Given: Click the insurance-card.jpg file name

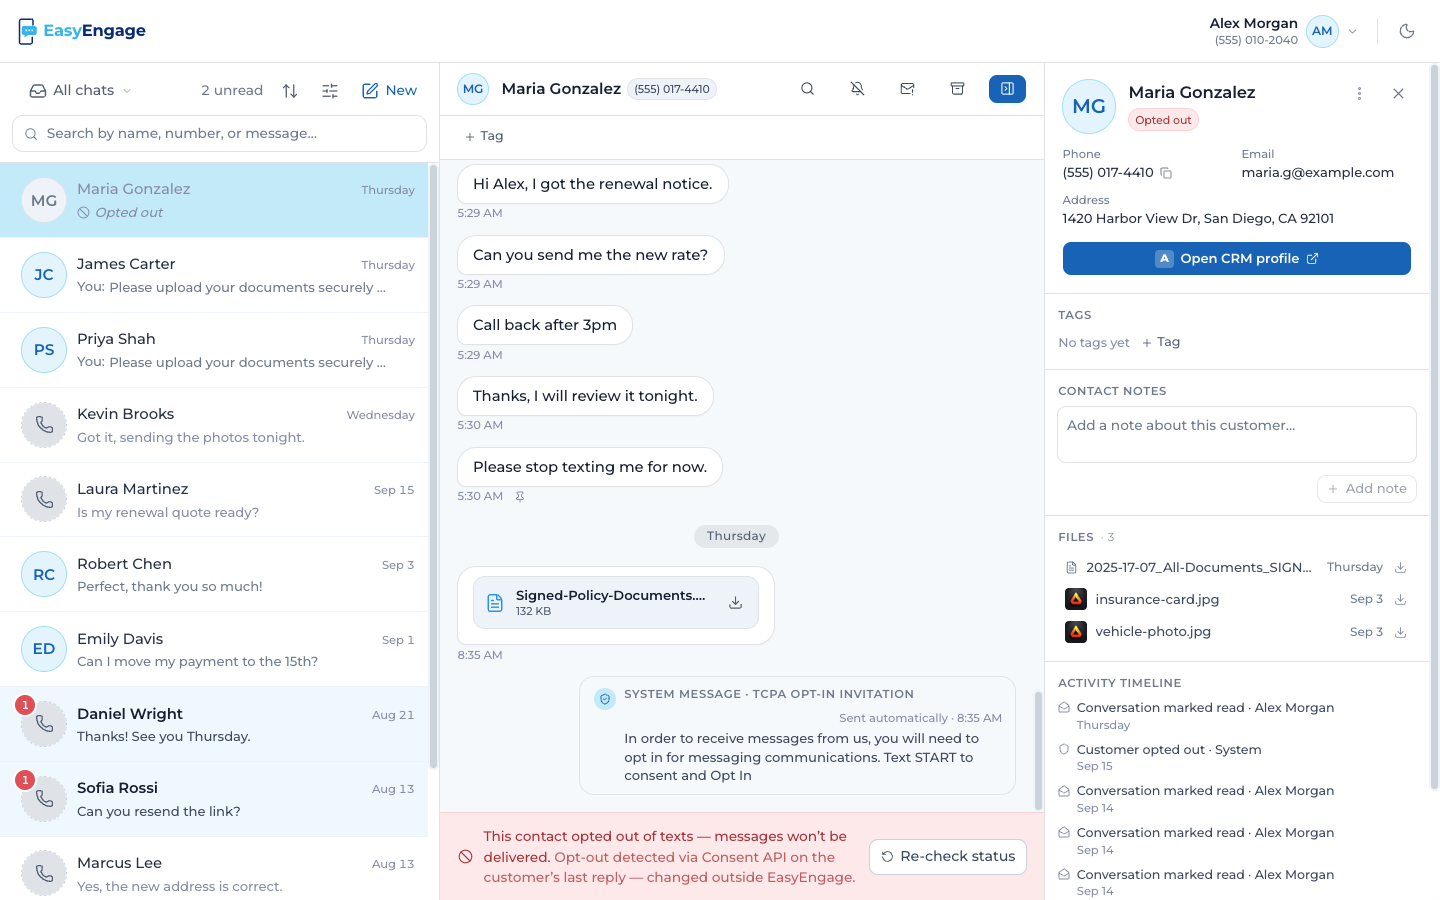Looking at the screenshot, I should pyautogui.click(x=1157, y=599).
